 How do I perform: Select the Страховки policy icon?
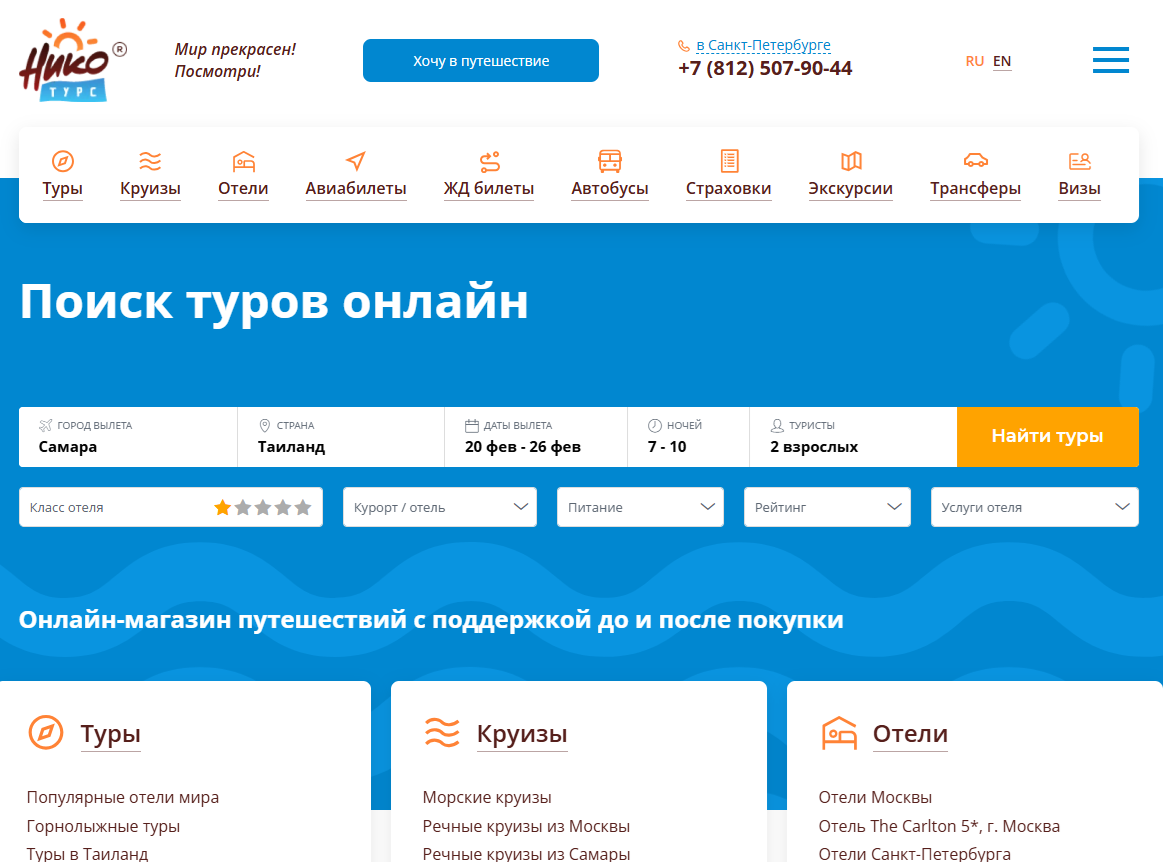point(729,159)
